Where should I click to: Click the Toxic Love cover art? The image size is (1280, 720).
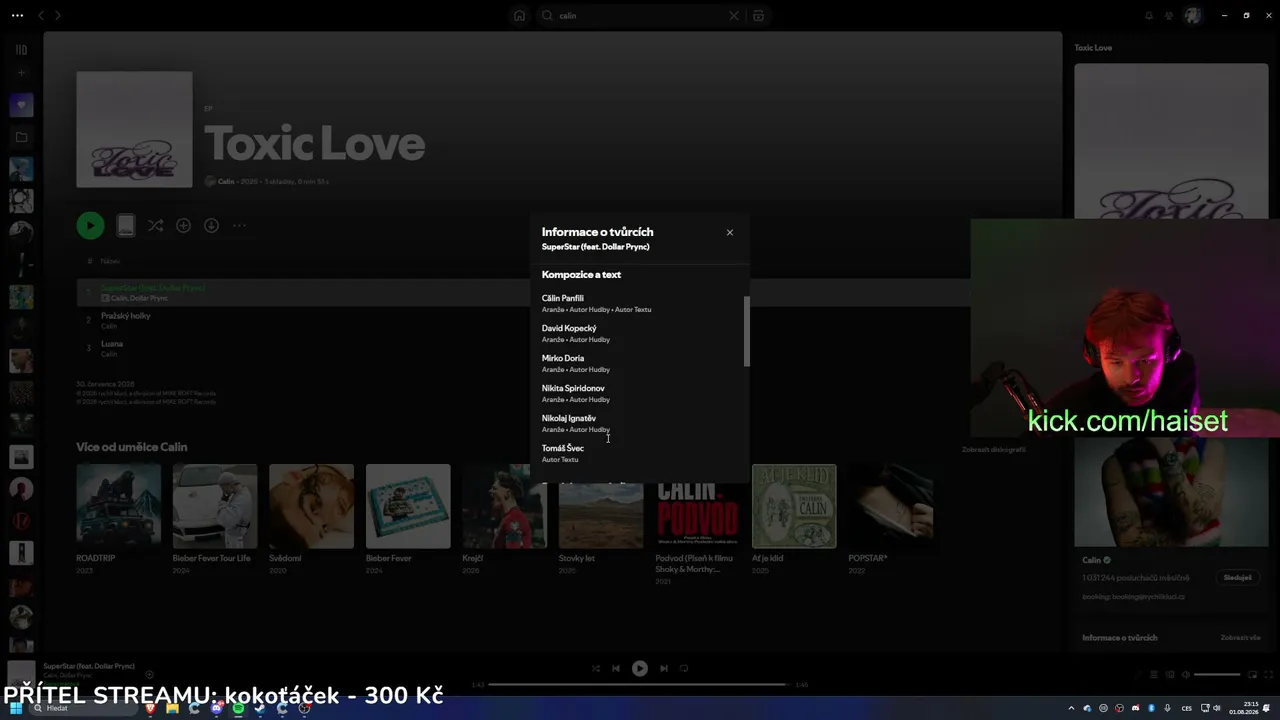point(134,129)
